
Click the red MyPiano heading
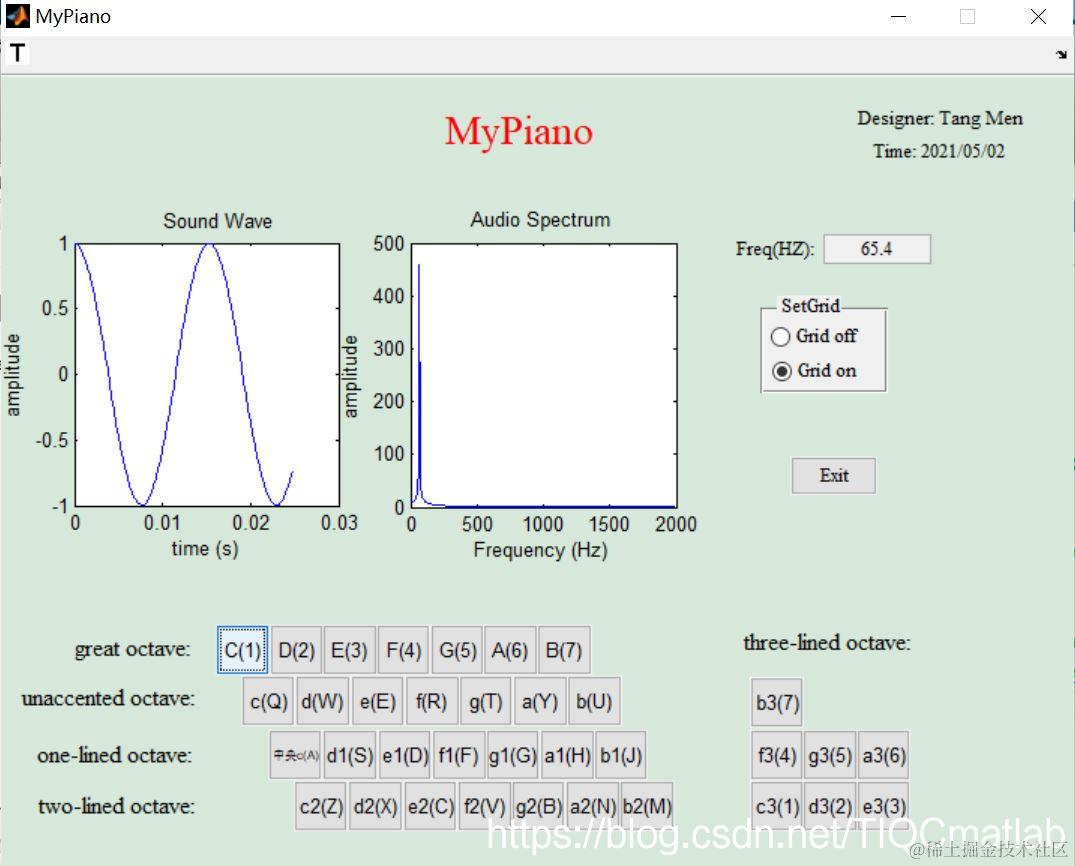518,131
